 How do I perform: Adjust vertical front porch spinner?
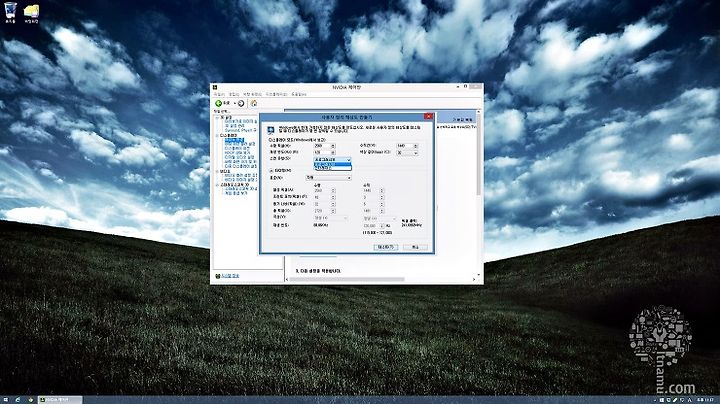[x=382, y=197]
